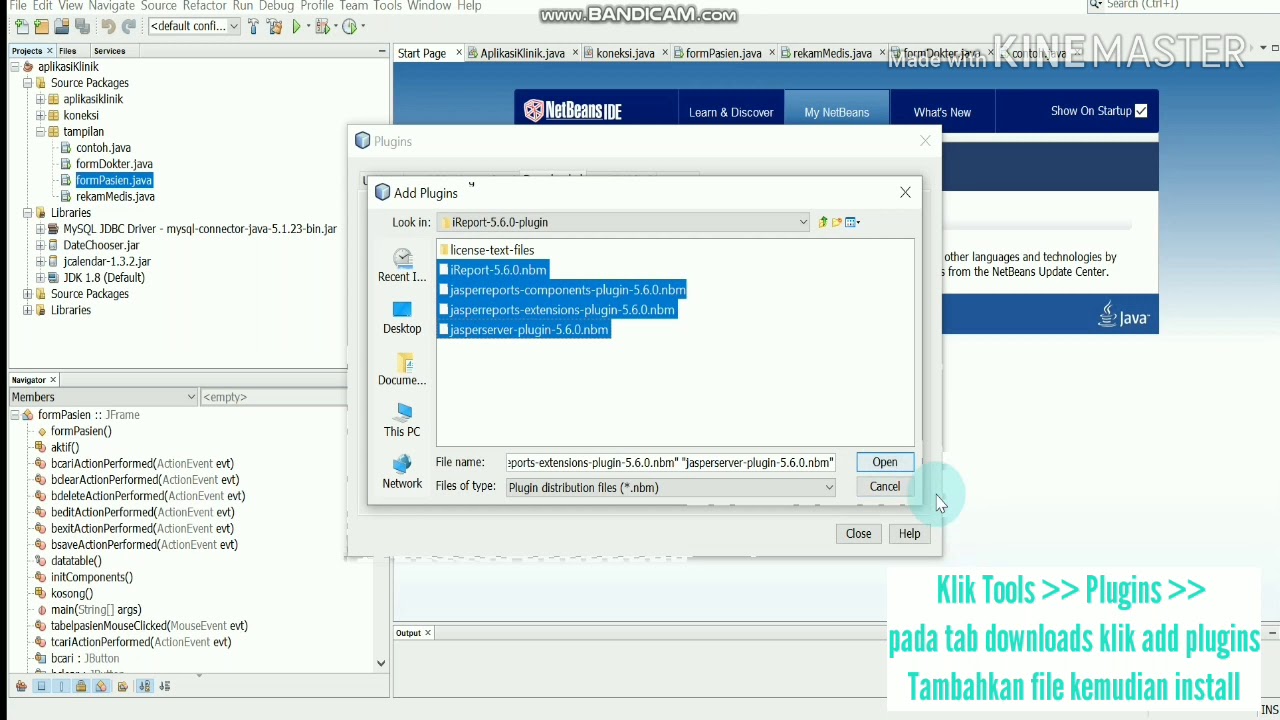Image resolution: width=1280 pixels, height=720 pixels.
Task: Click Open Project icon in toolbar
Action: coord(62,27)
